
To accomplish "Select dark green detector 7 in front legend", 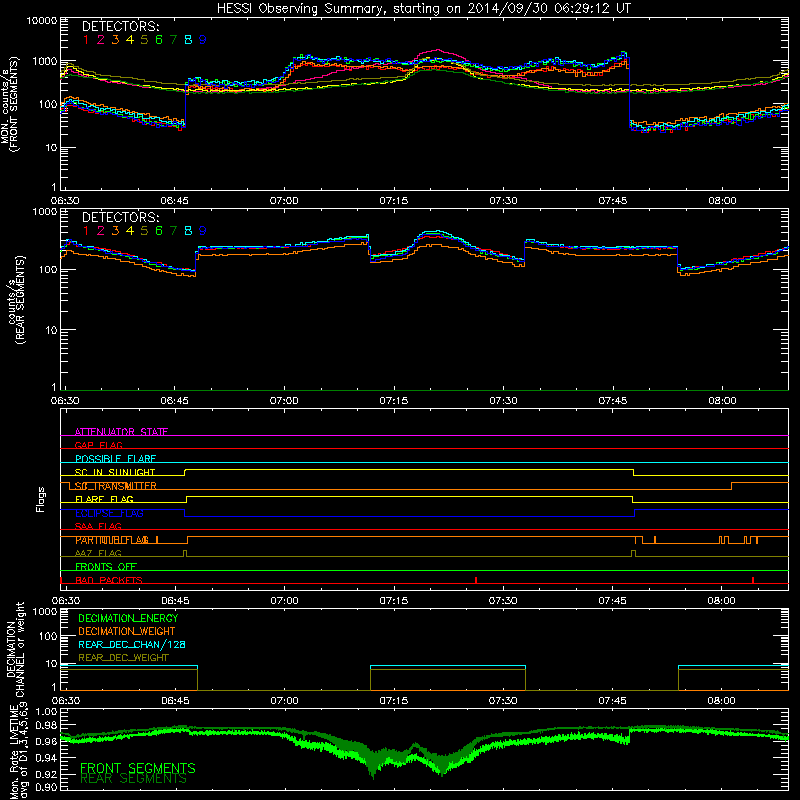I will pos(173,40).
